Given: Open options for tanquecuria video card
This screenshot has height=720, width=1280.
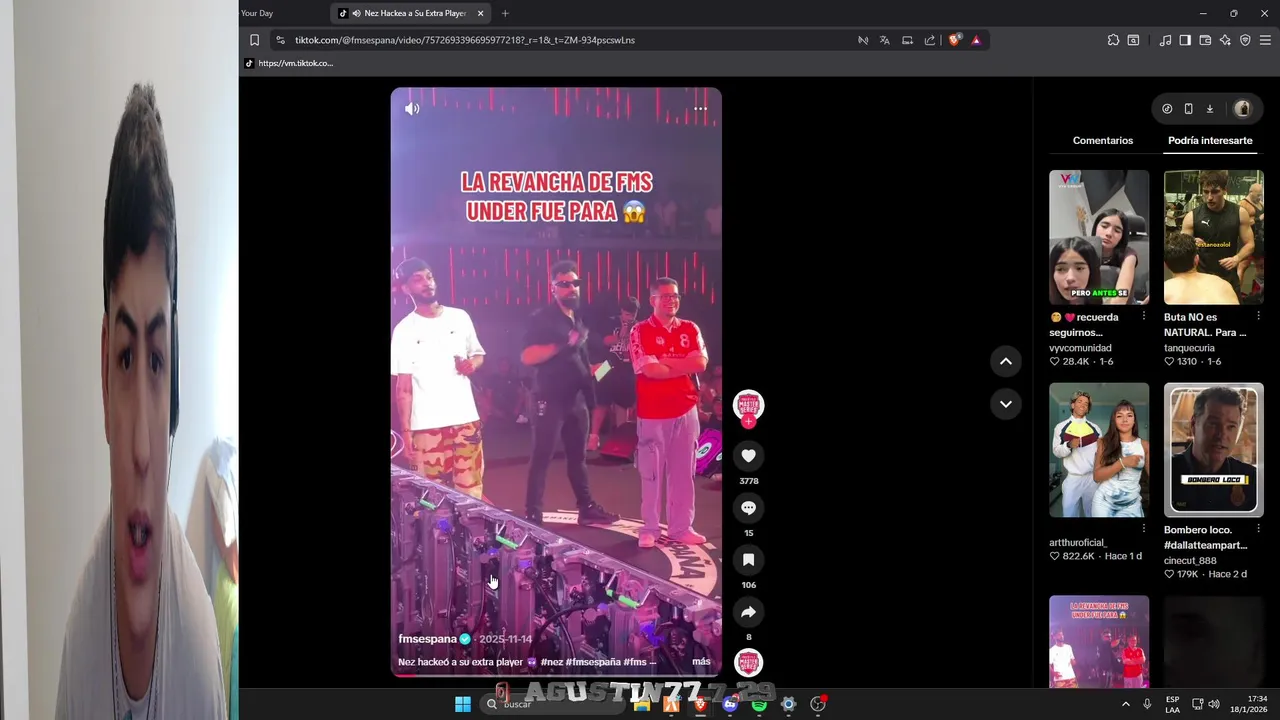Looking at the screenshot, I should click(x=1258, y=316).
